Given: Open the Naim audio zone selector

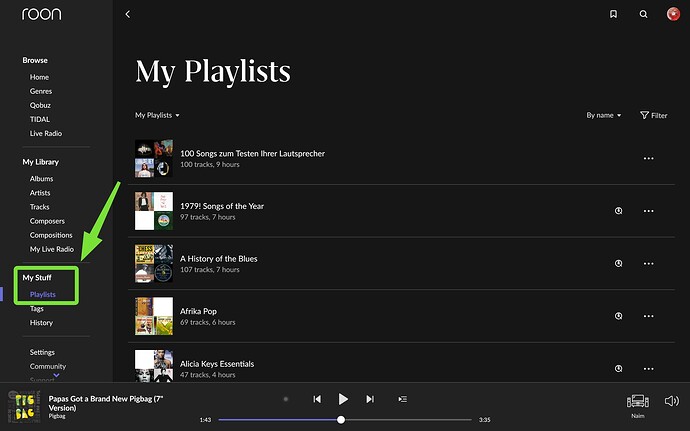Looking at the screenshot, I should click(x=638, y=405).
